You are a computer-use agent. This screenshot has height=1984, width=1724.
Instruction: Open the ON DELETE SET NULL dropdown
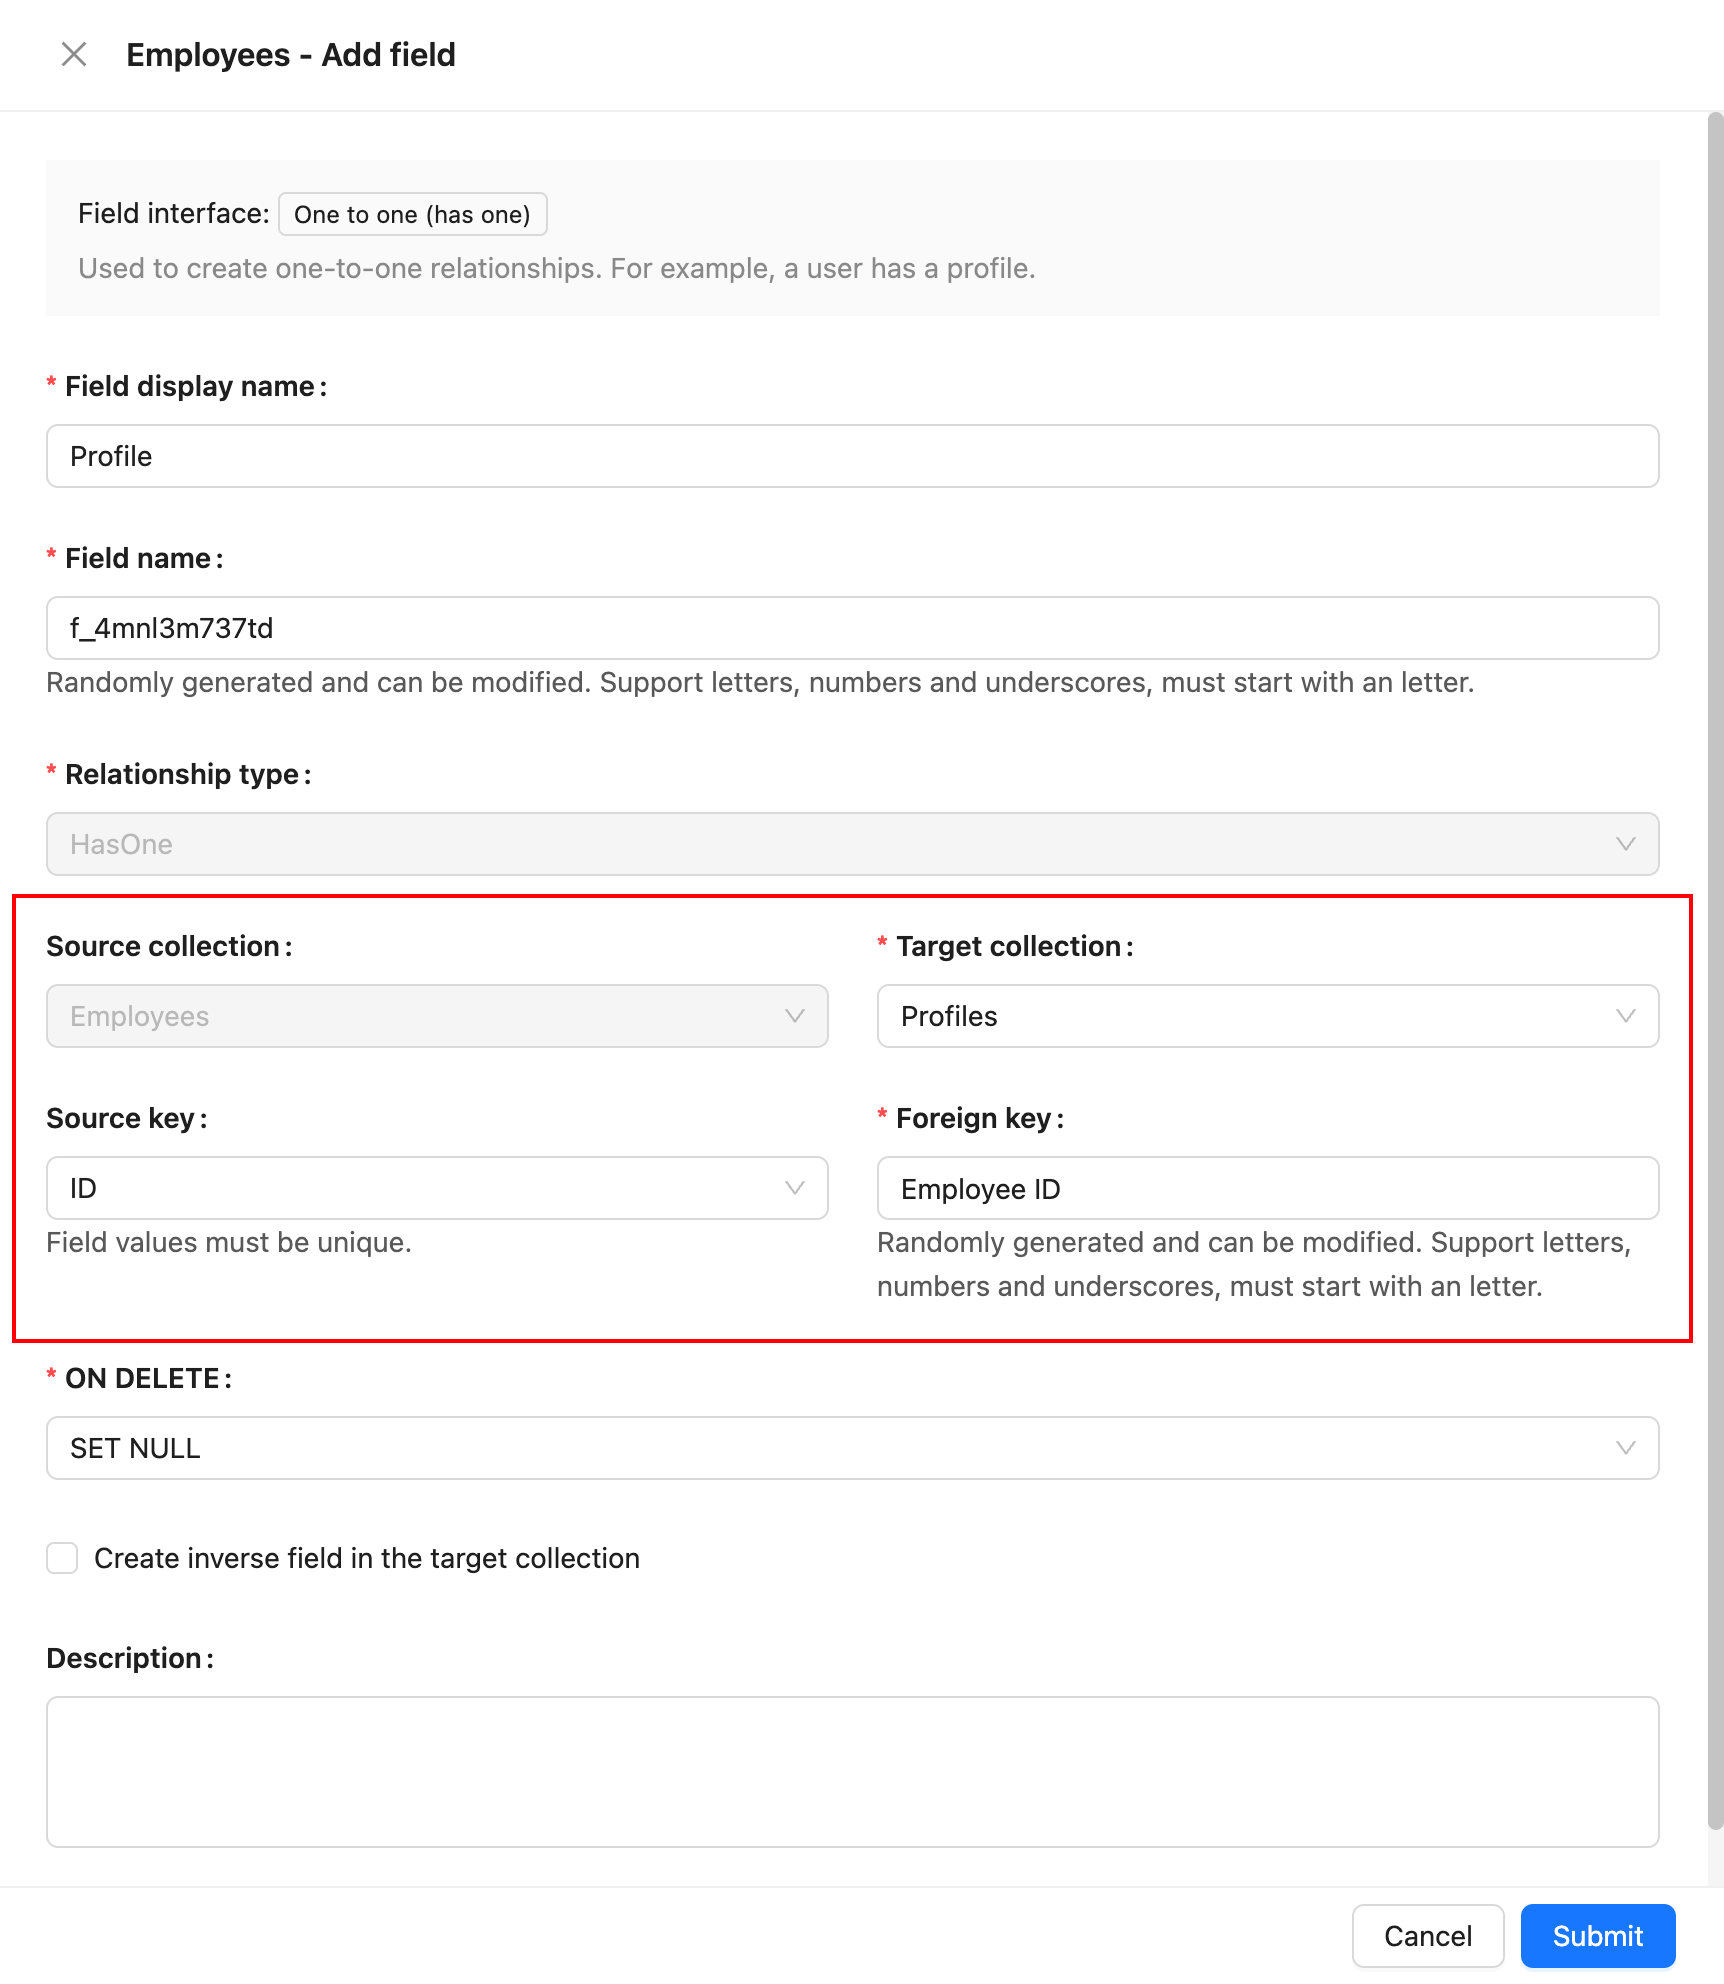[840, 1448]
